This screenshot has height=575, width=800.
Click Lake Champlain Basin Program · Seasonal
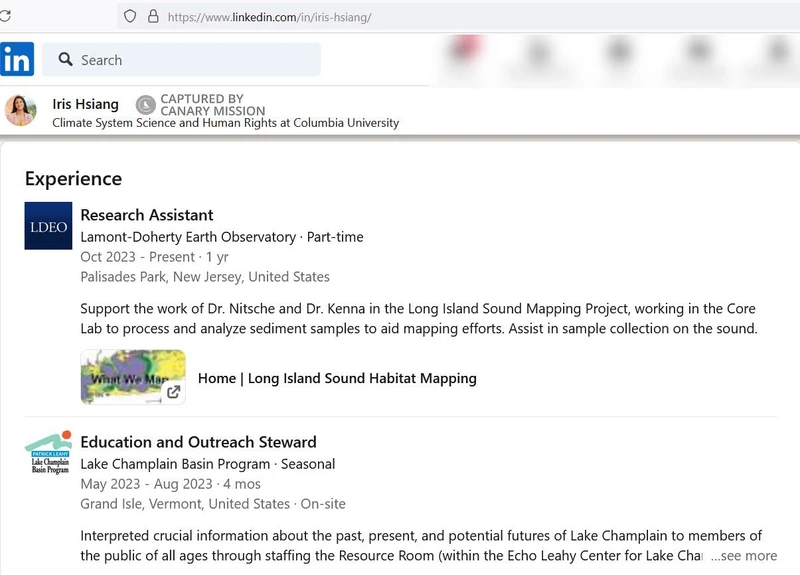point(208,464)
